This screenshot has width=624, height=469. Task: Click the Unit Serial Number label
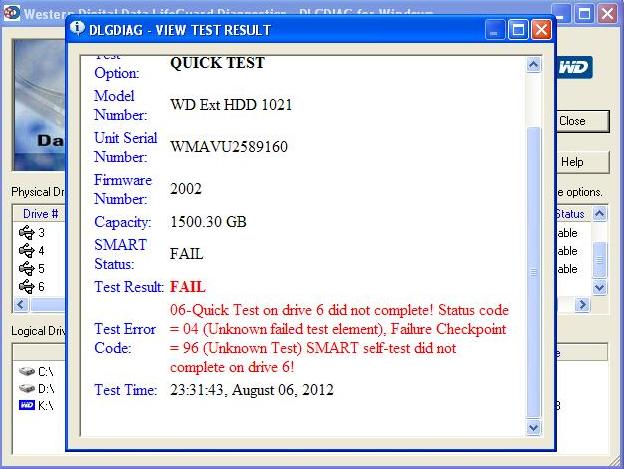pyautogui.click(x=125, y=147)
